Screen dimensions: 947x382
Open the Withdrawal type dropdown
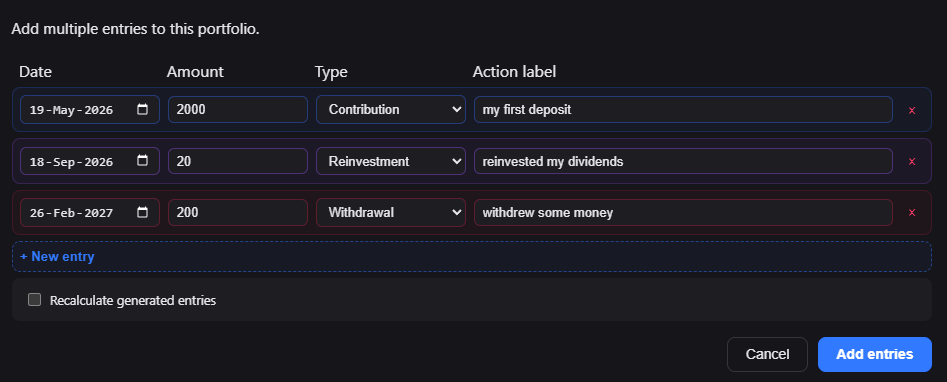coord(391,213)
